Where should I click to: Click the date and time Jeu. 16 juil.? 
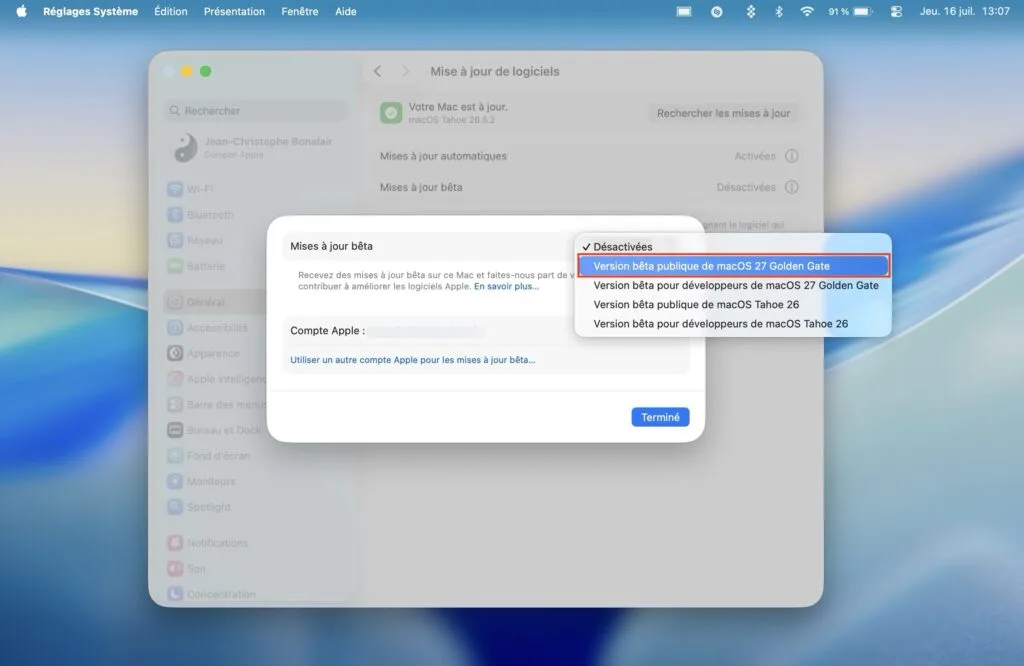(x=965, y=11)
